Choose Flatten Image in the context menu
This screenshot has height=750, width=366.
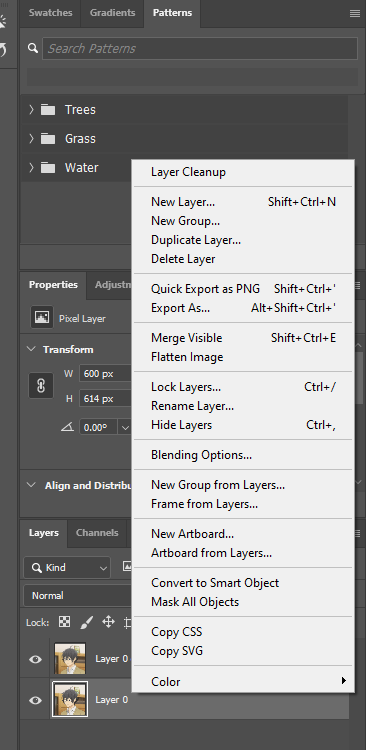coord(187,357)
